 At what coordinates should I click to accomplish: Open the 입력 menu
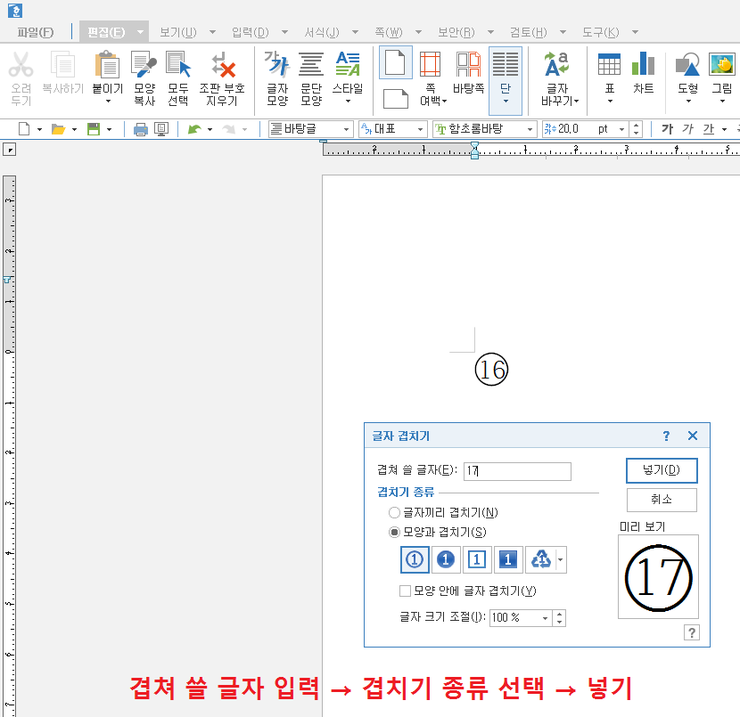[249, 32]
